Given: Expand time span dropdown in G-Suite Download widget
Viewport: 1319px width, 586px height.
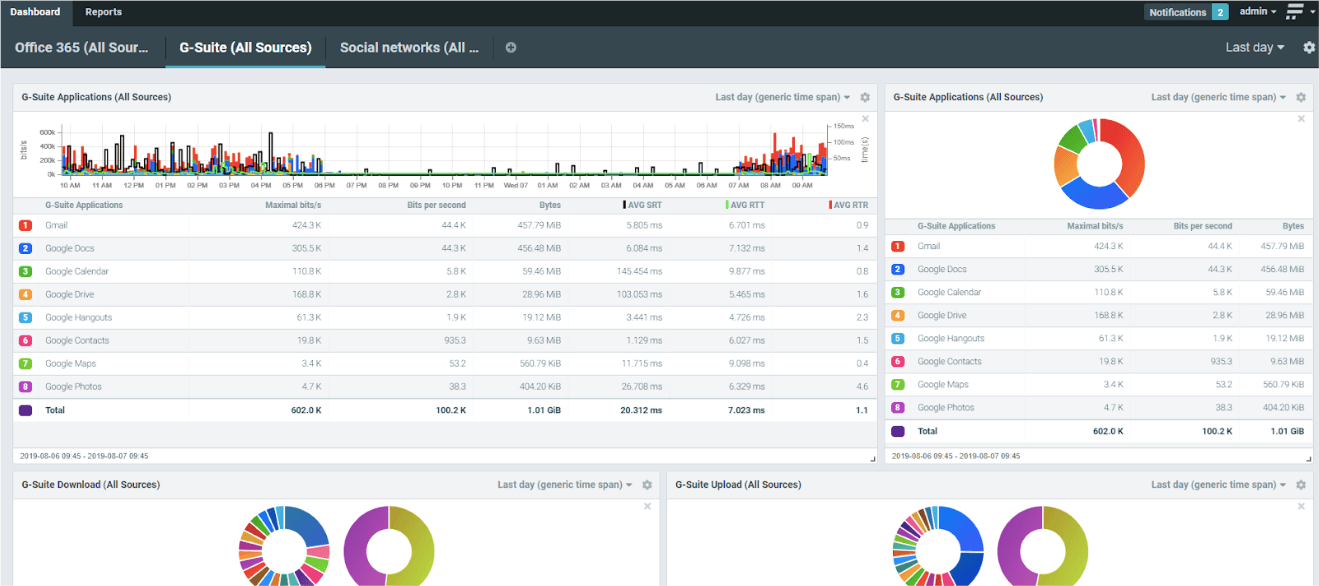Looking at the screenshot, I should [565, 485].
